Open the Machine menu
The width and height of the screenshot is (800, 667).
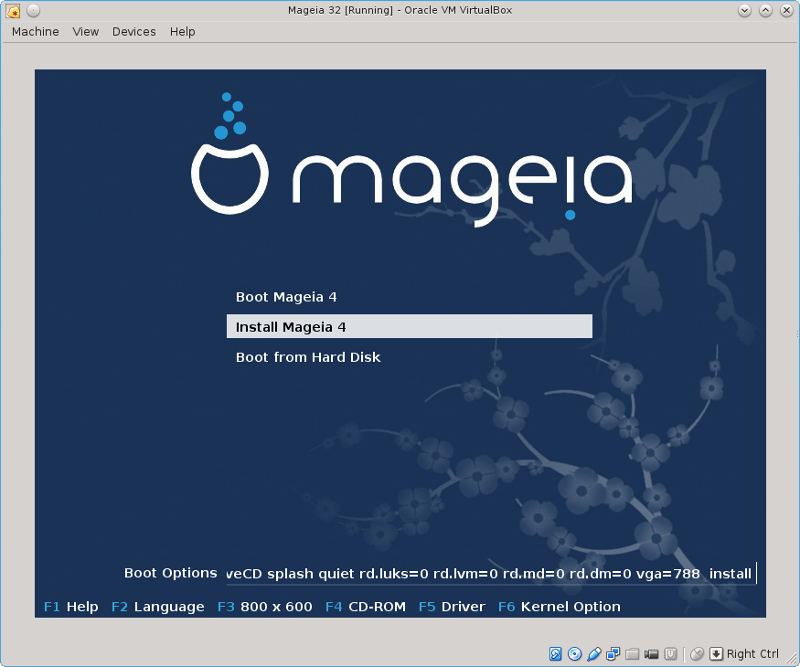pyautogui.click(x=35, y=32)
